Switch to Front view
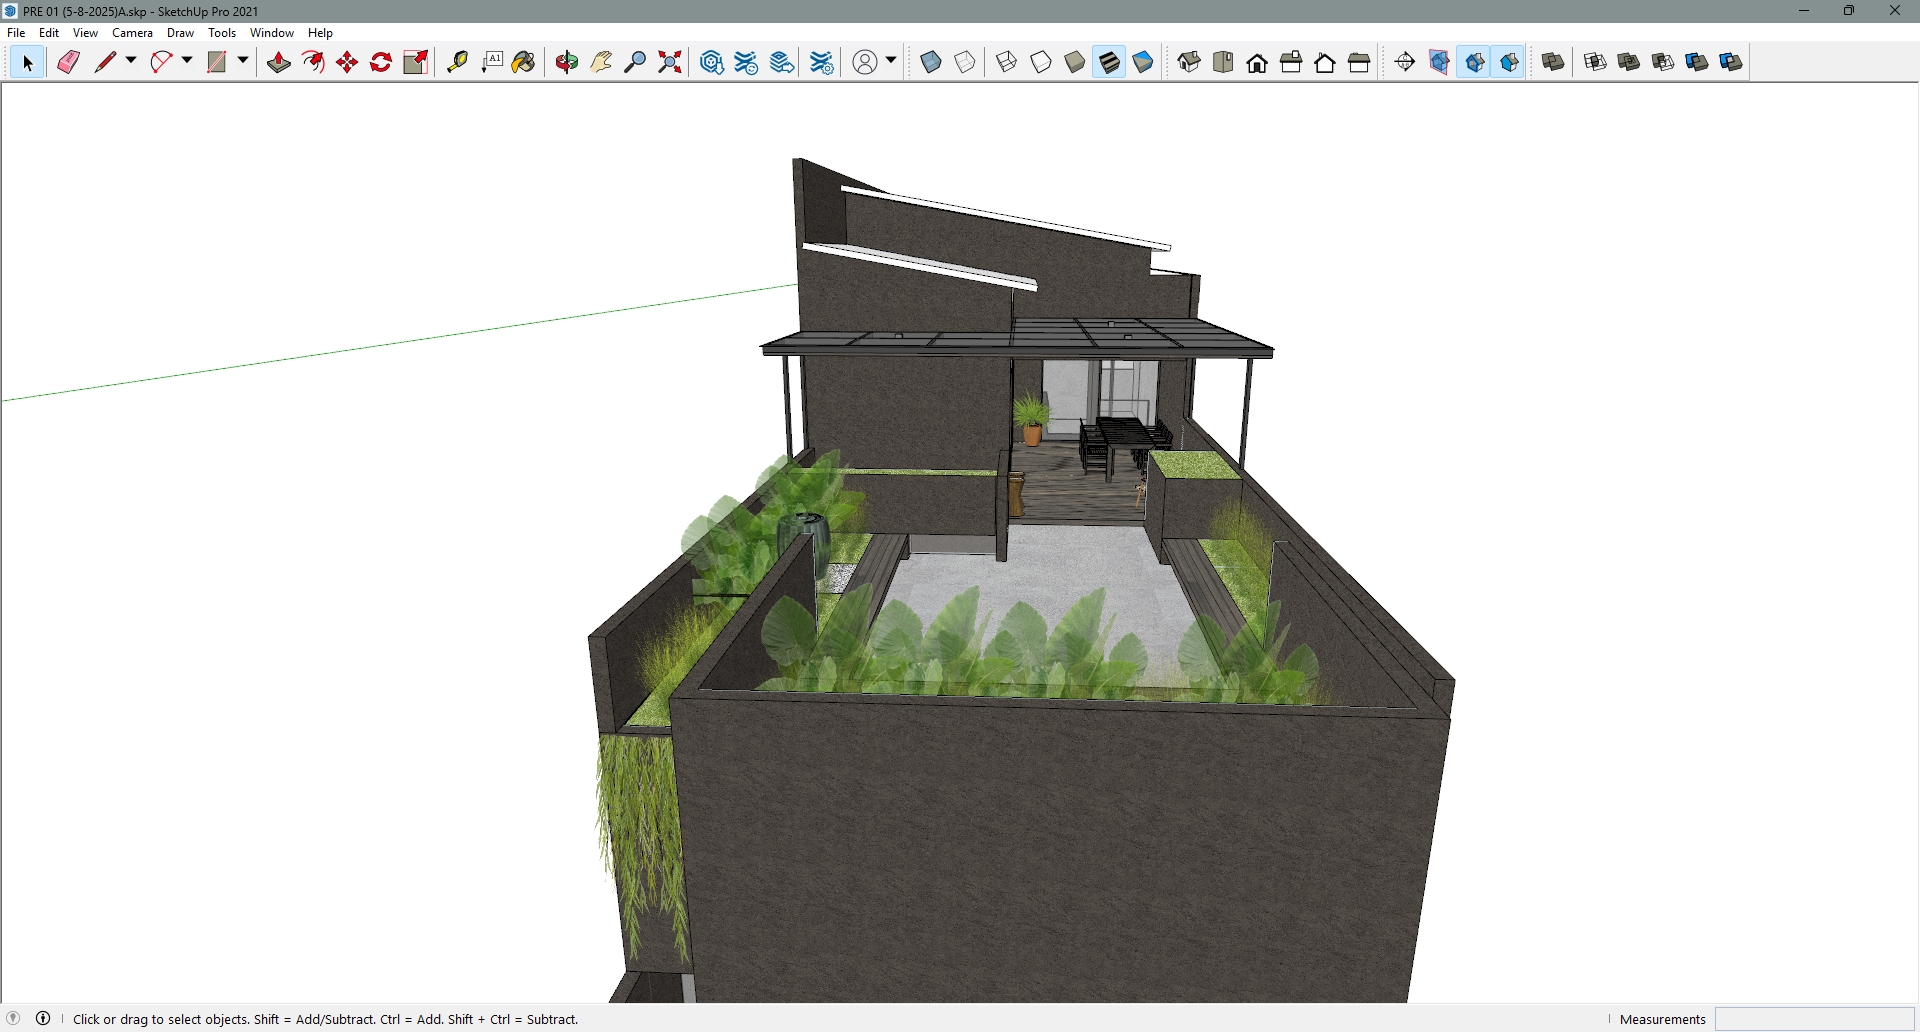Viewport: 1920px width, 1032px height. [1257, 62]
